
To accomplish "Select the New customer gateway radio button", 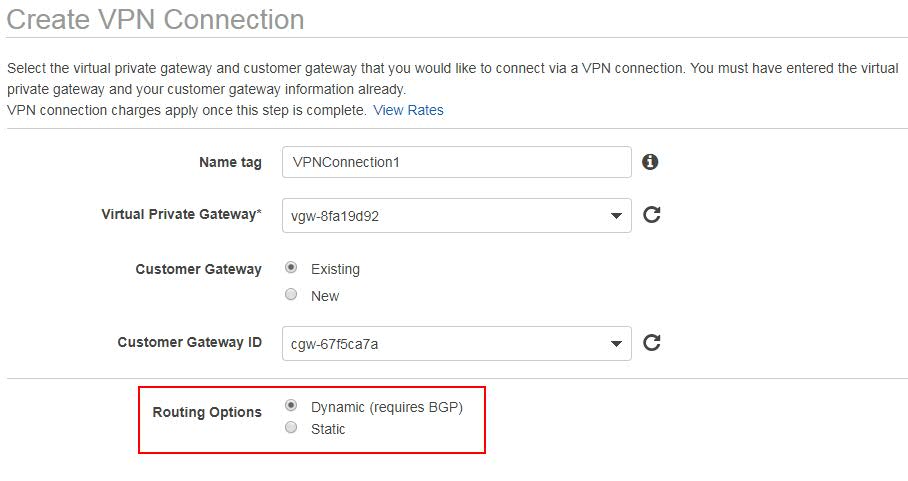I will pyautogui.click(x=291, y=295).
